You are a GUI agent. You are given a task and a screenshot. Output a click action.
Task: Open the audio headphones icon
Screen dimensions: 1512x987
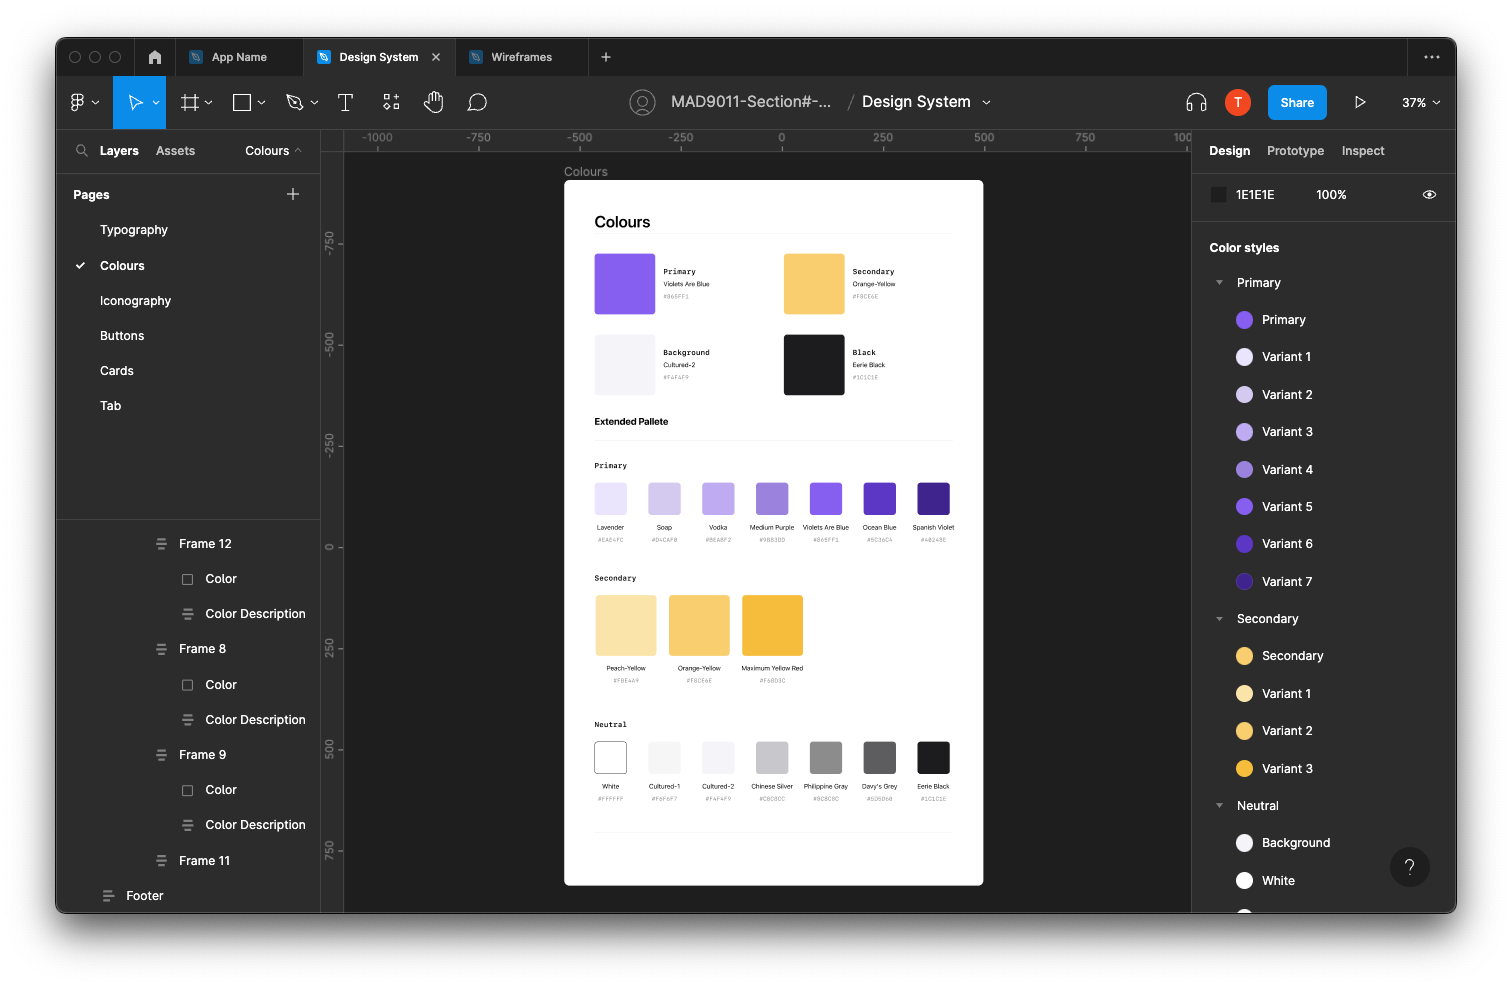[1196, 102]
